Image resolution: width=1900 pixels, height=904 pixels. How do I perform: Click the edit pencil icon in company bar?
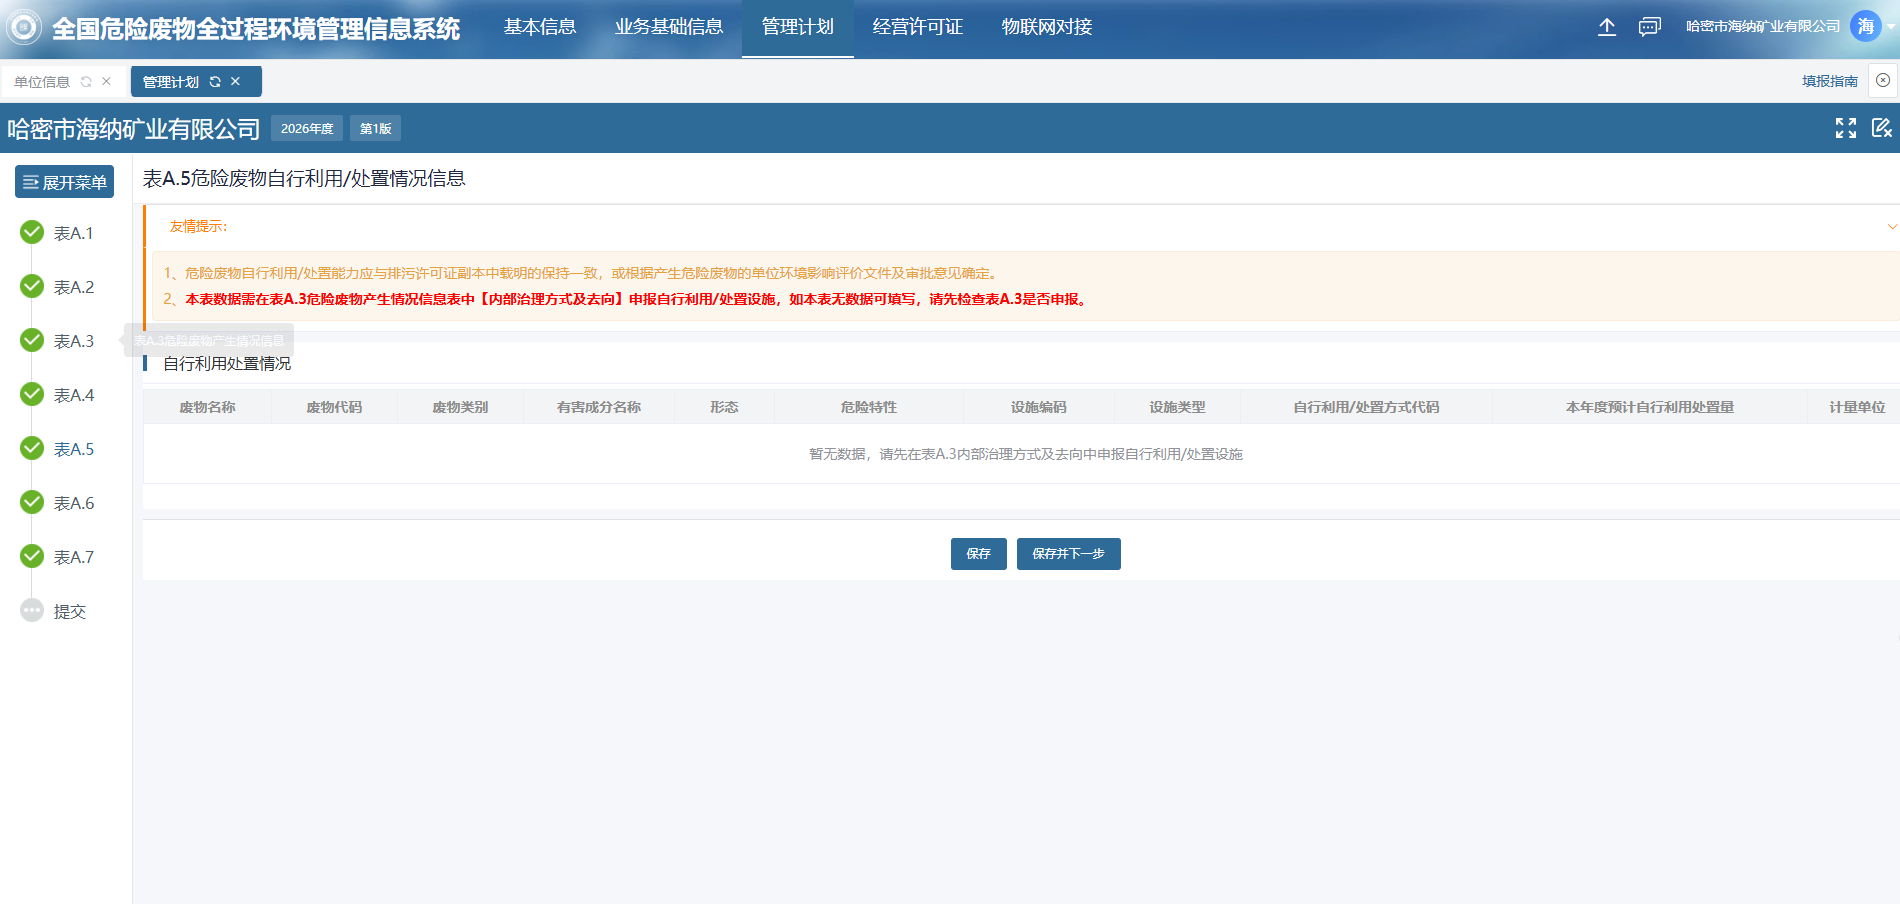(1881, 128)
